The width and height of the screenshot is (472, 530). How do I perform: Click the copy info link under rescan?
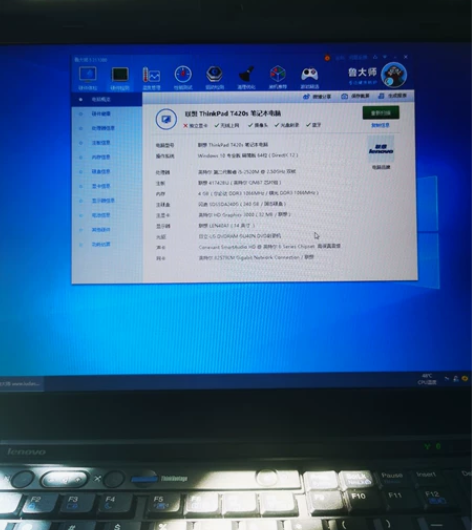tap(380, 125)
